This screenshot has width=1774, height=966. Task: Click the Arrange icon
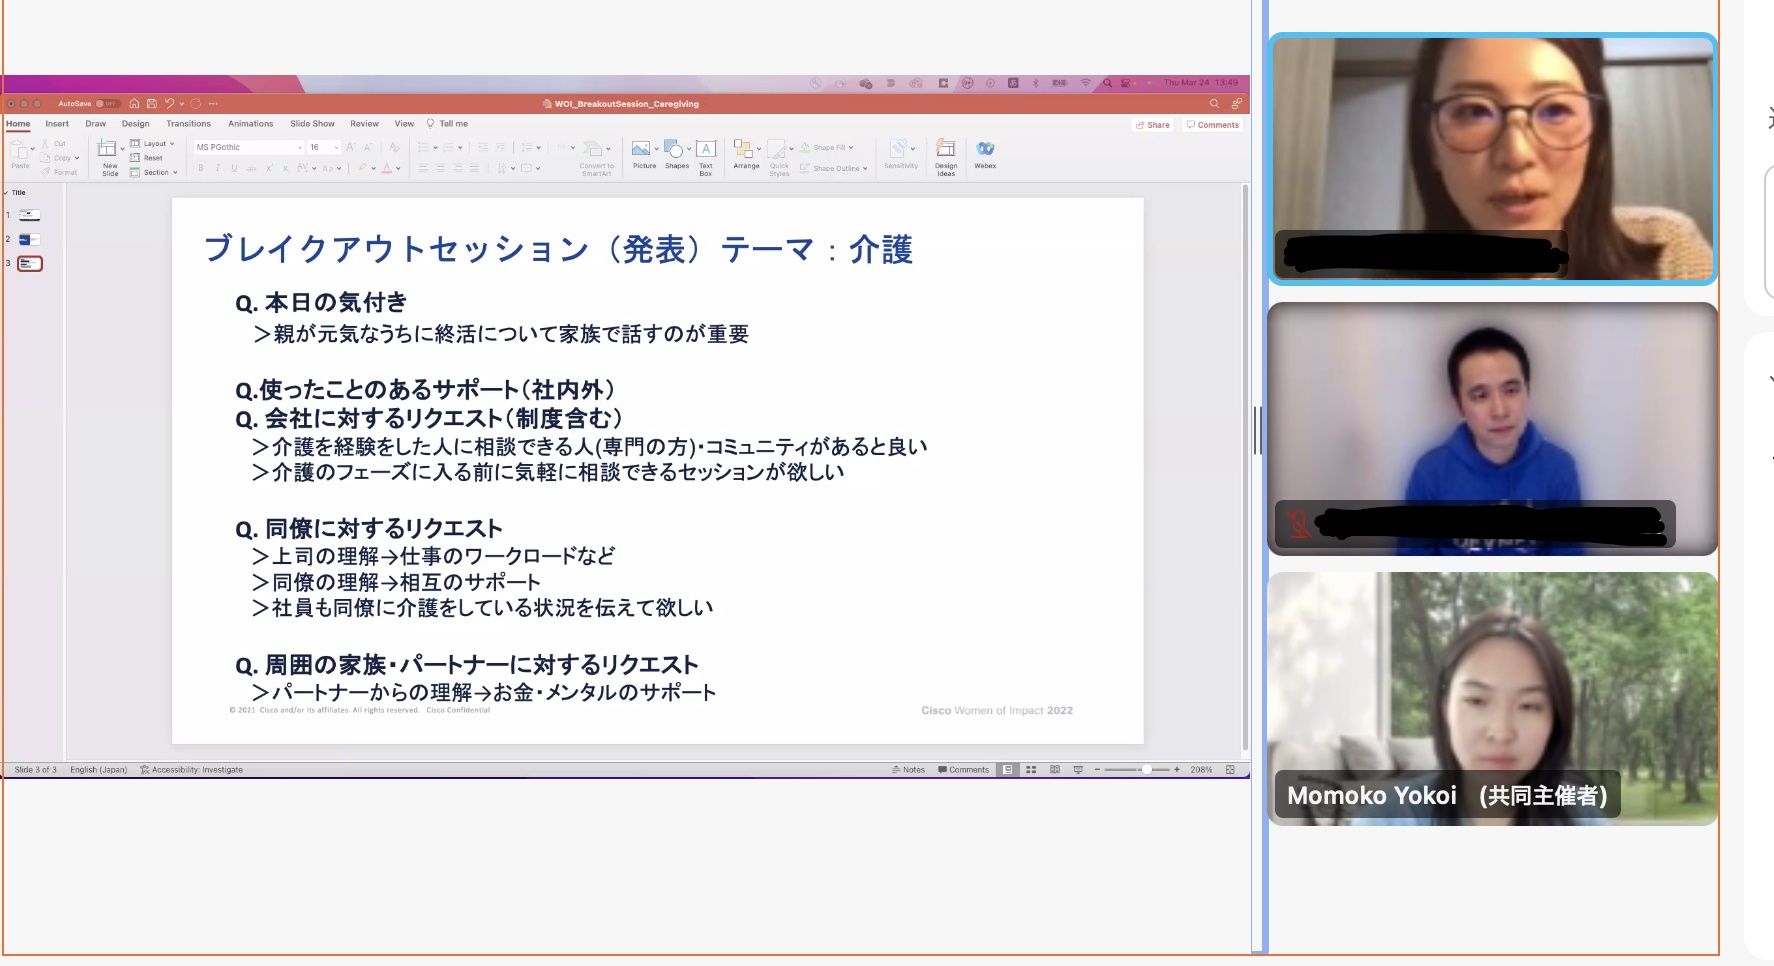[745, 150]
